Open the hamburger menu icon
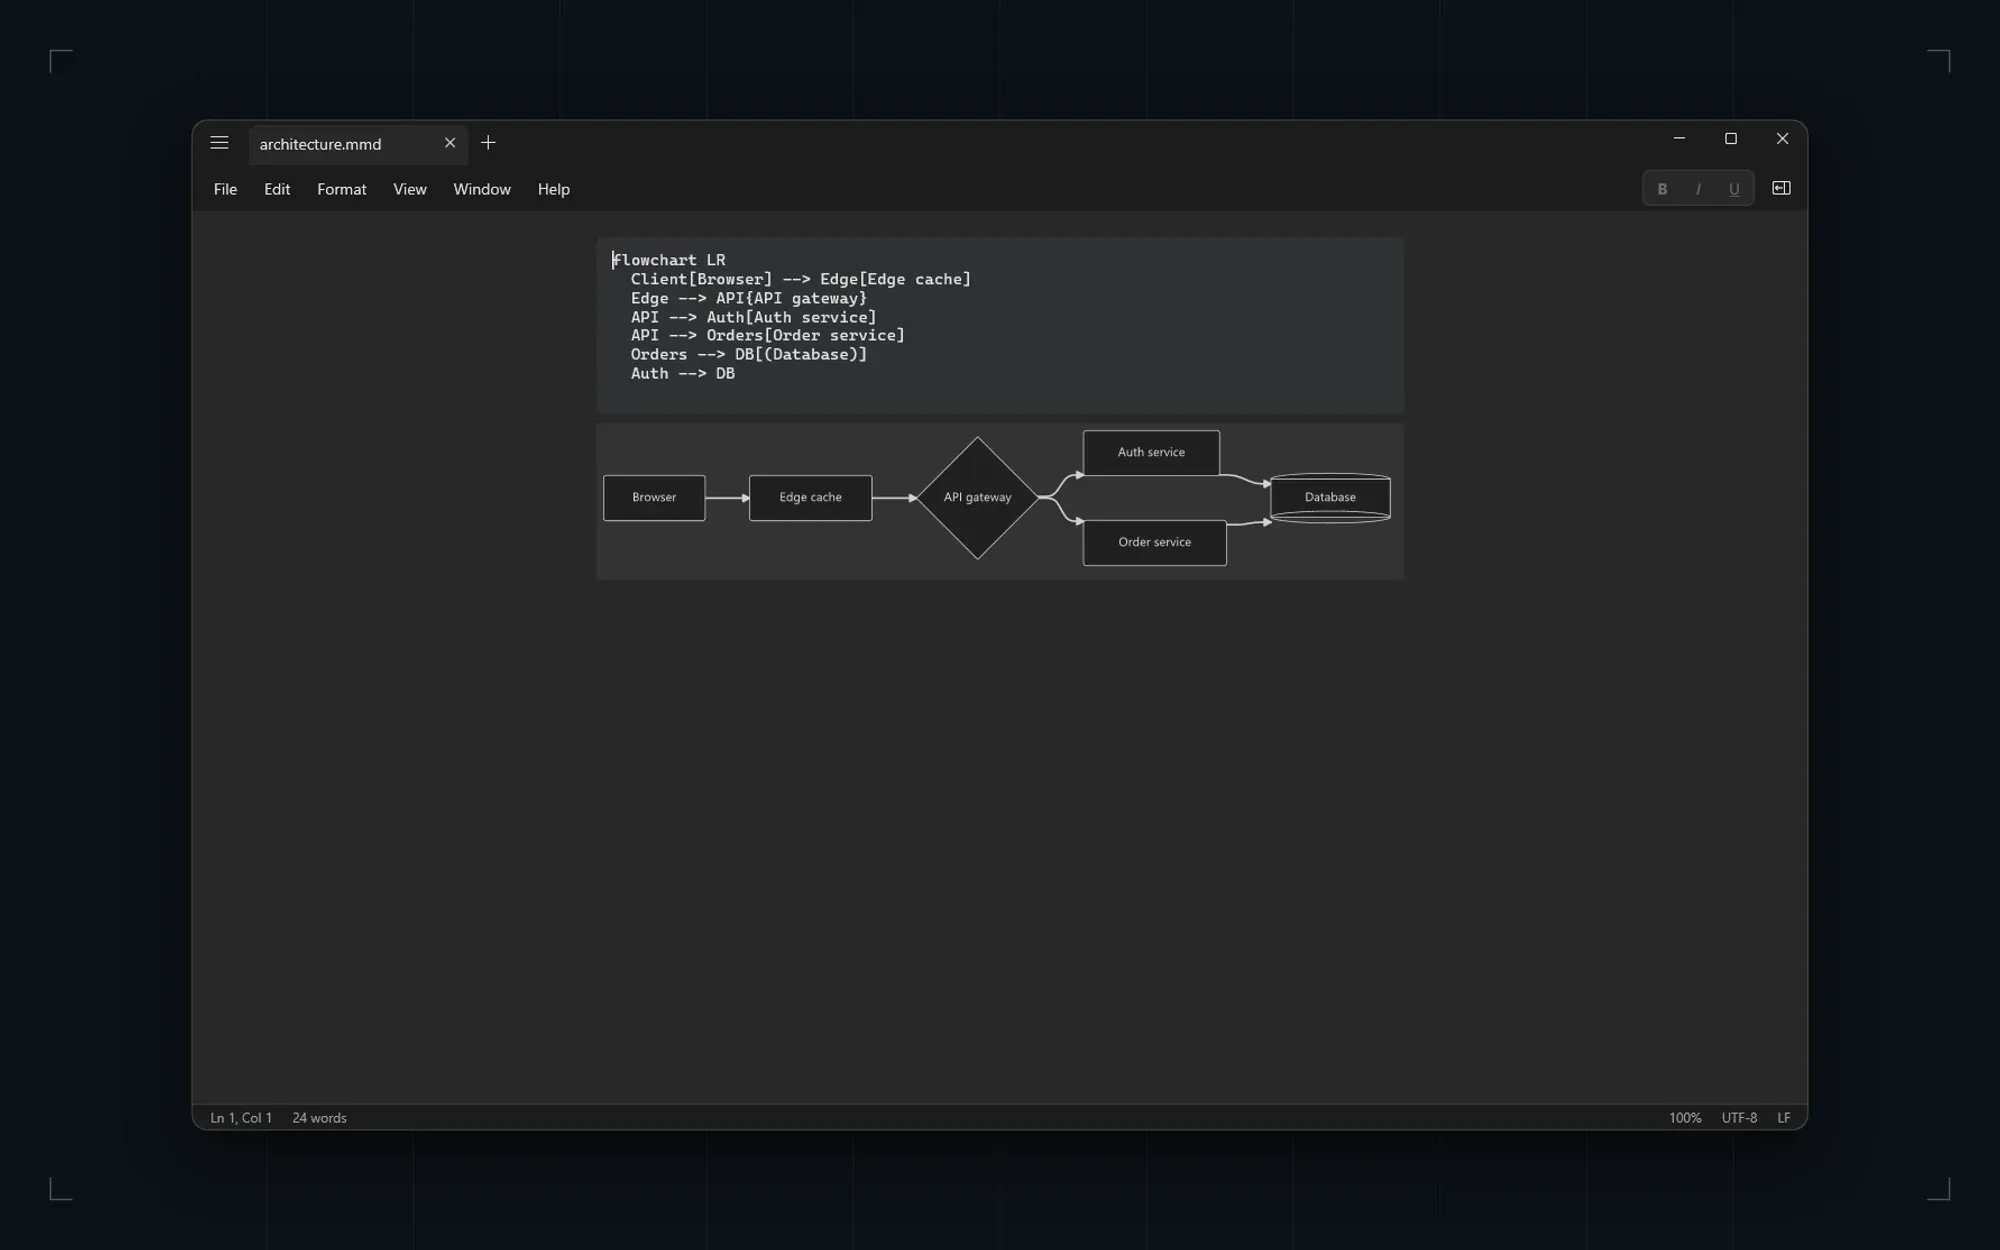2000x1250 pixels. (x=219, y=143)
